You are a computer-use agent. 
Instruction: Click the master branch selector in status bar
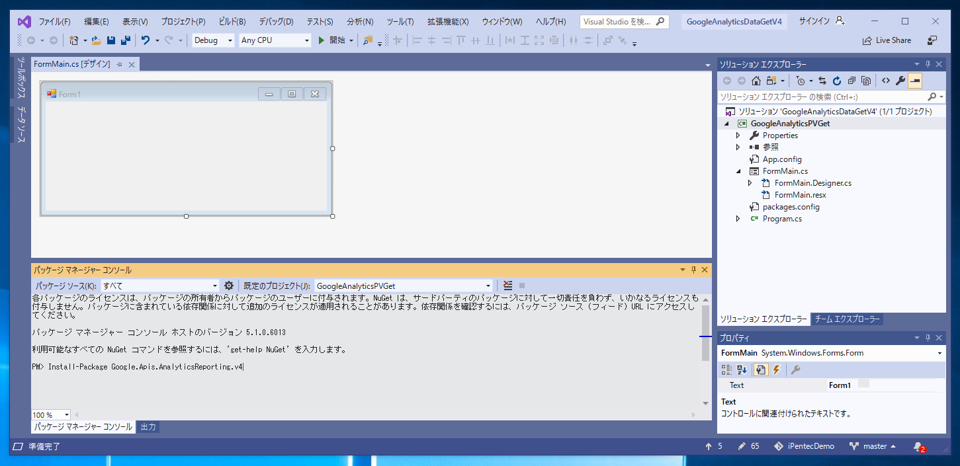(872, 446)
